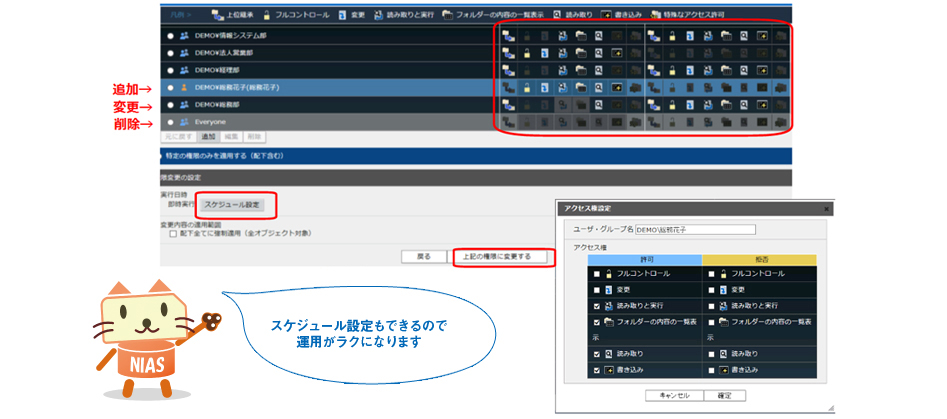947x419 pixels.
Task: Click the 読み取りと実行 legend icon
Action: (x=379, y=14)
